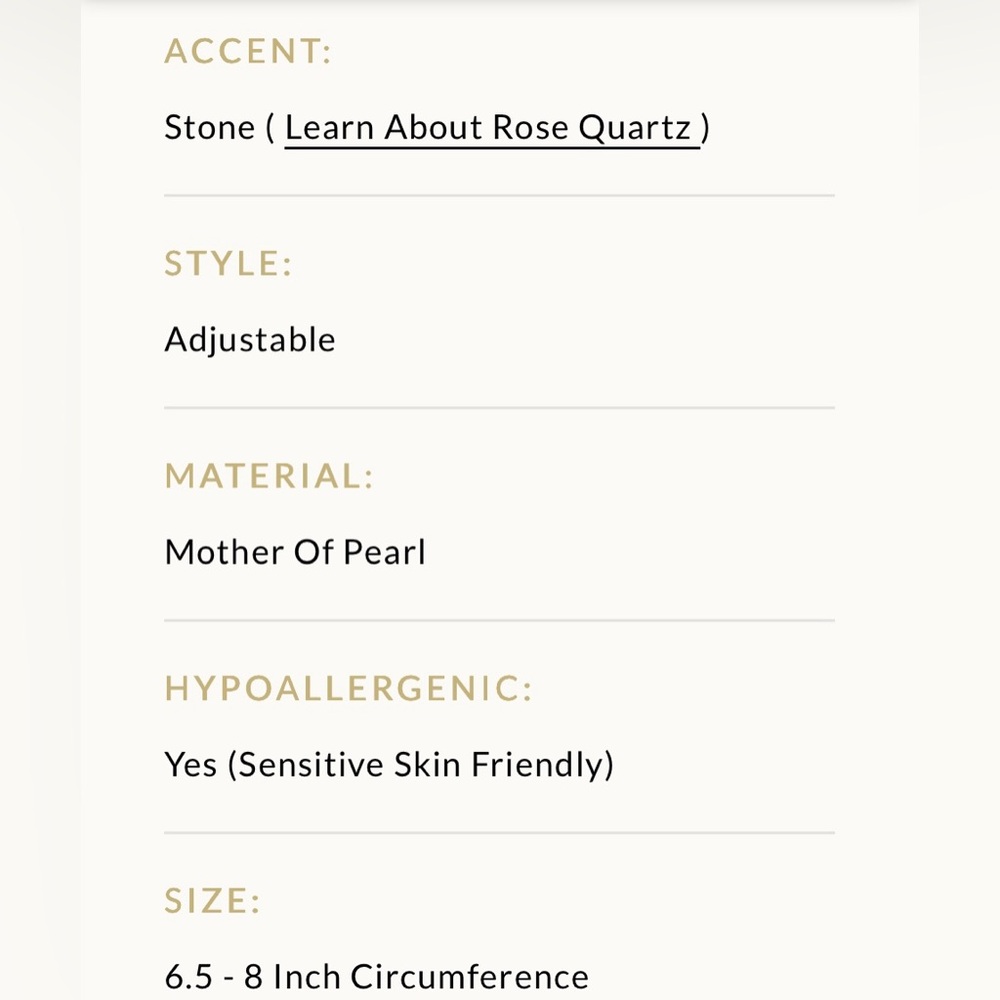
Task: Select the word Mother in material value
Action: click(224, 552)
